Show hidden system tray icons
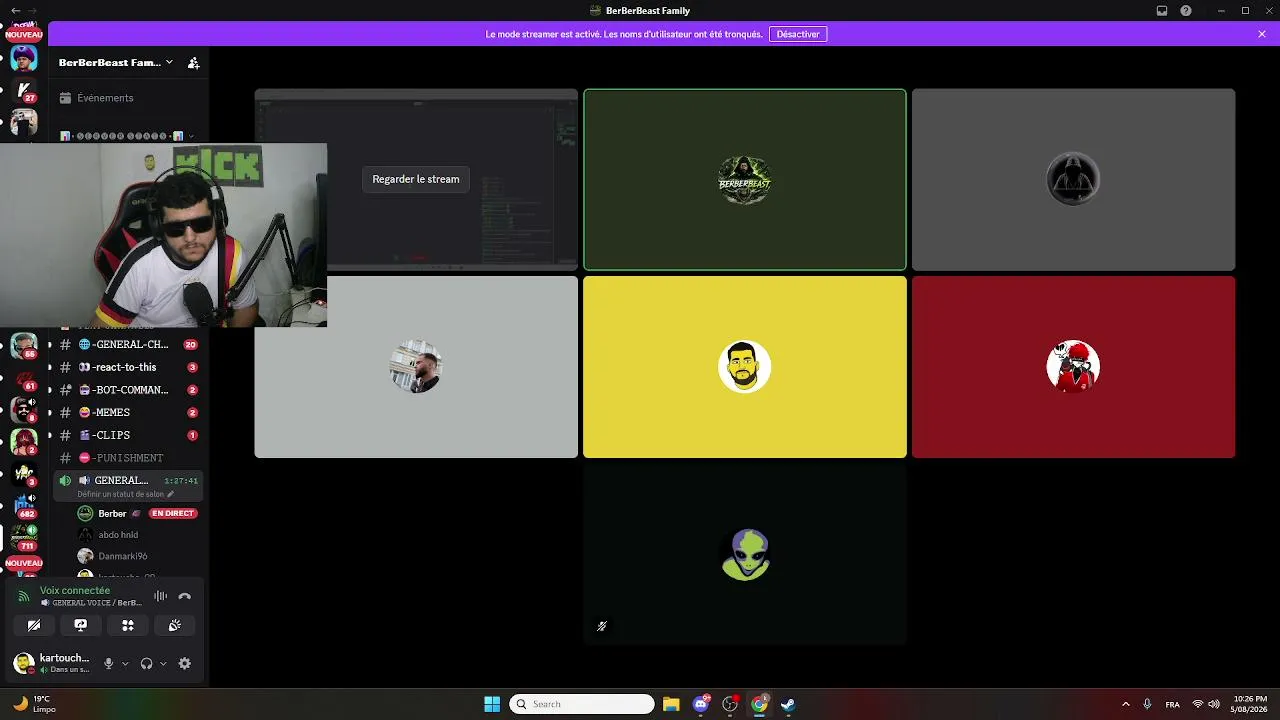Viewport: 1280px width, 720px height. click(1125, 704)
